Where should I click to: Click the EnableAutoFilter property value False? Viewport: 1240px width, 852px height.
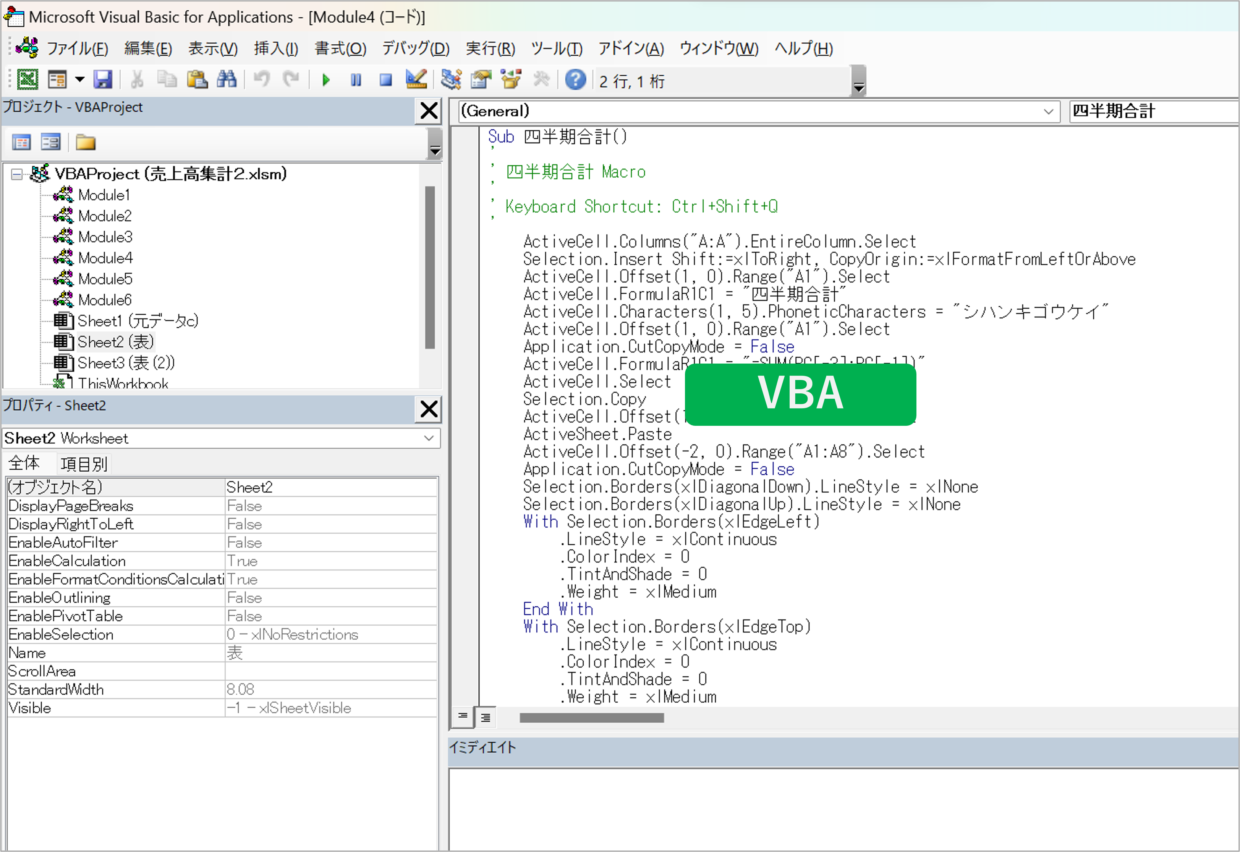coord(331,542)
